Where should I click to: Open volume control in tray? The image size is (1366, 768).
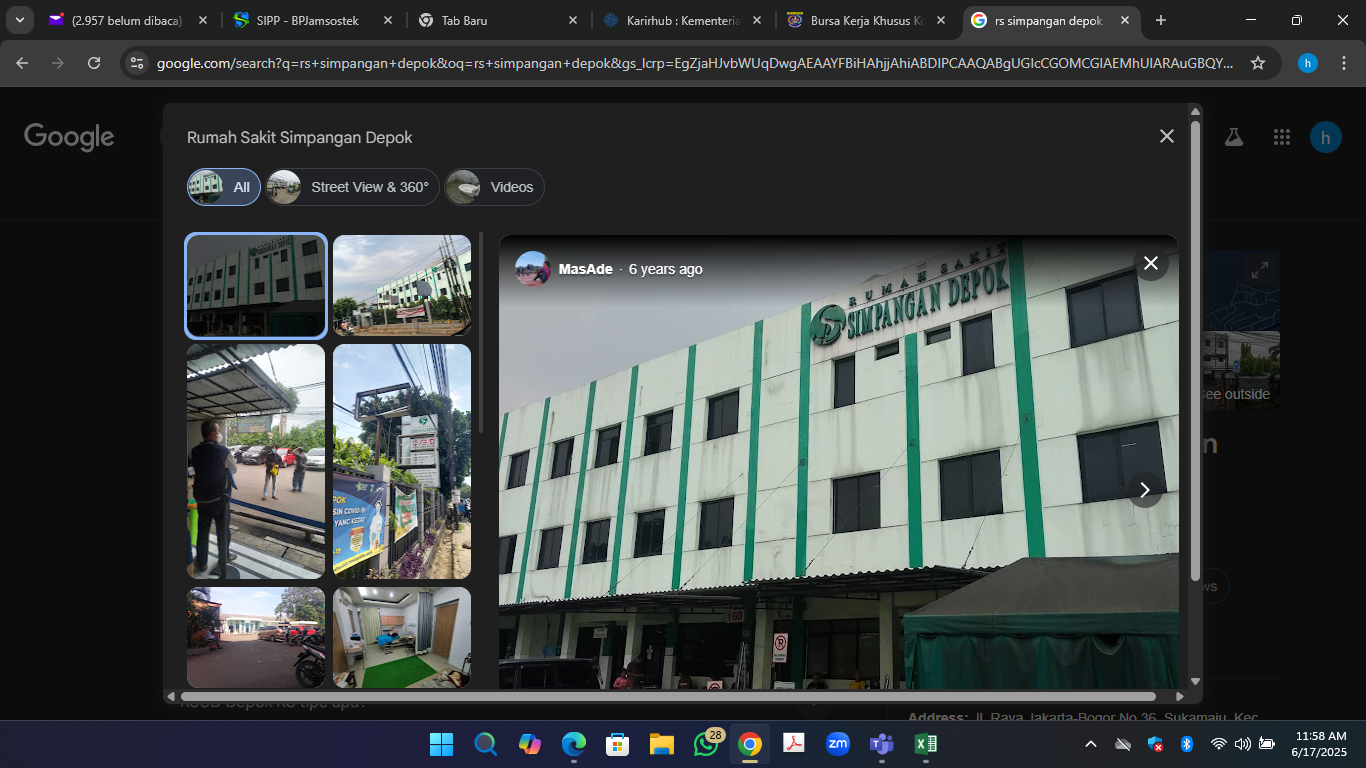pos(1242,744)
